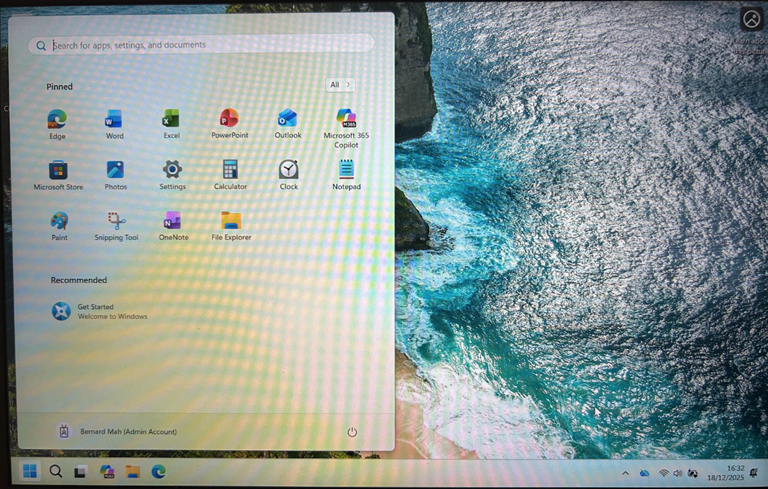This screenshot has height=489, width=768.
Task: Open the power options button
Action: point(352,432)
